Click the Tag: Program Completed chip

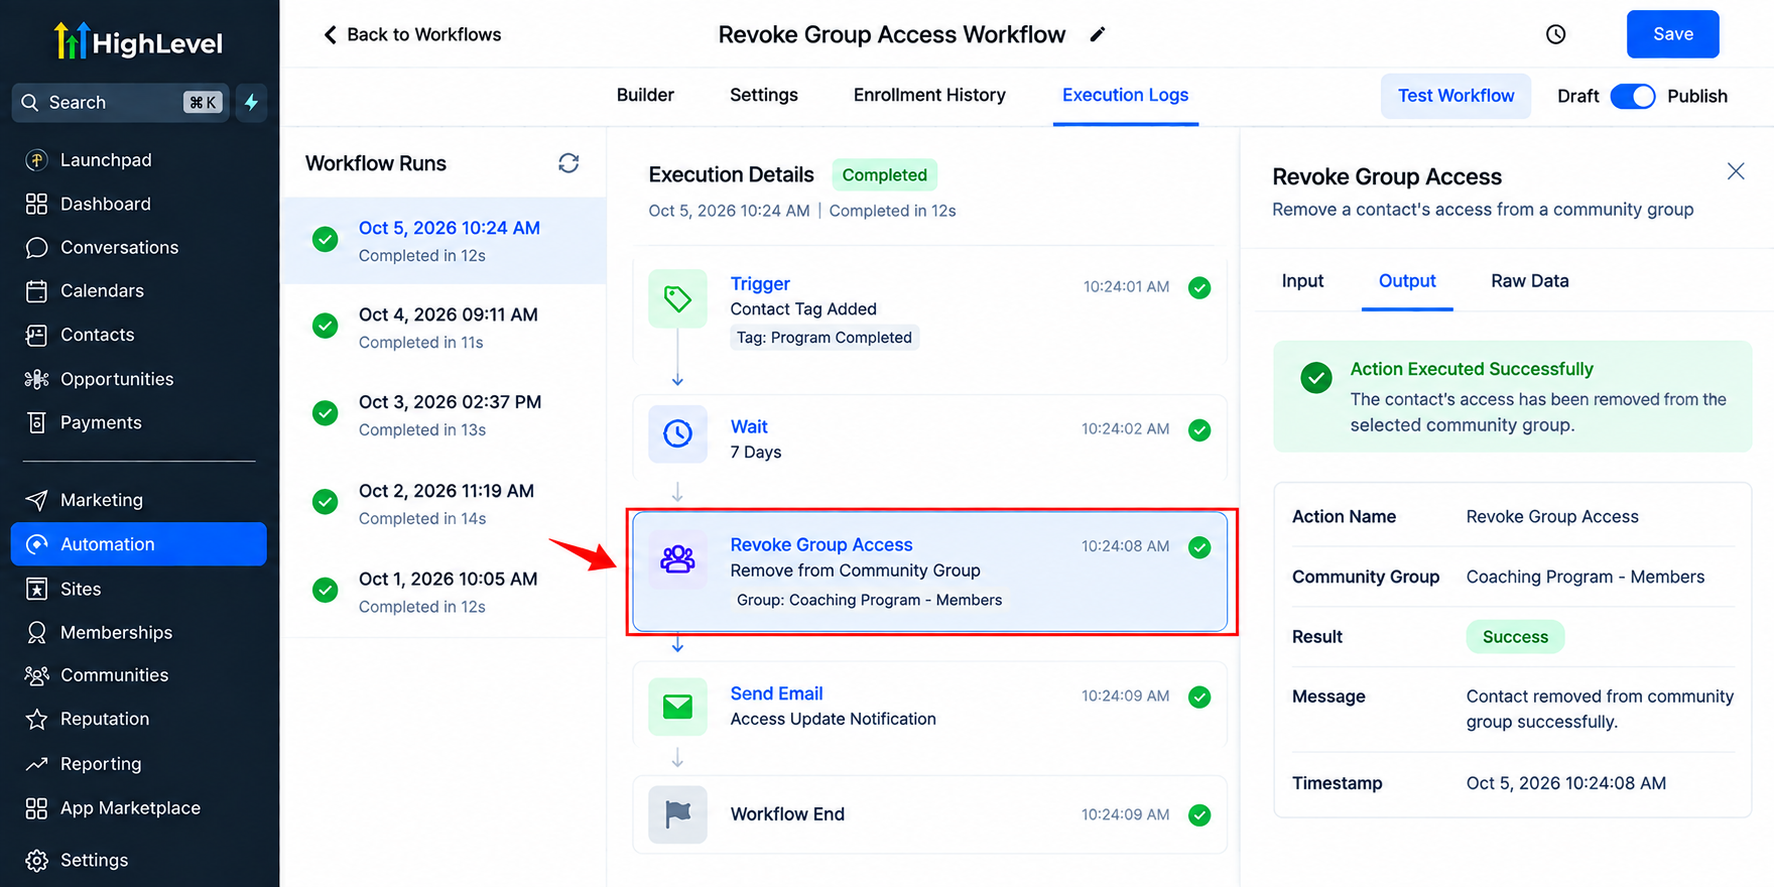(x=824, y=338)
